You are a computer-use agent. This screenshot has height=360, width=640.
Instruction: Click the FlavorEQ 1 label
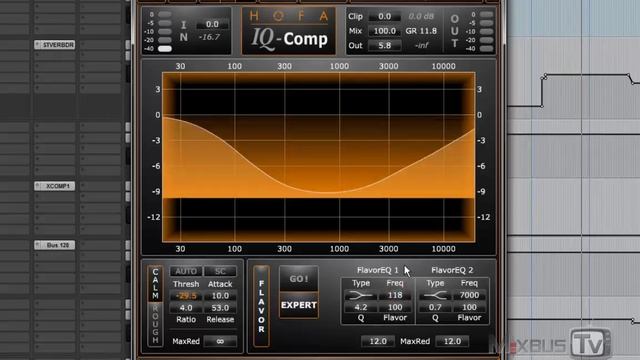(378, 270)
